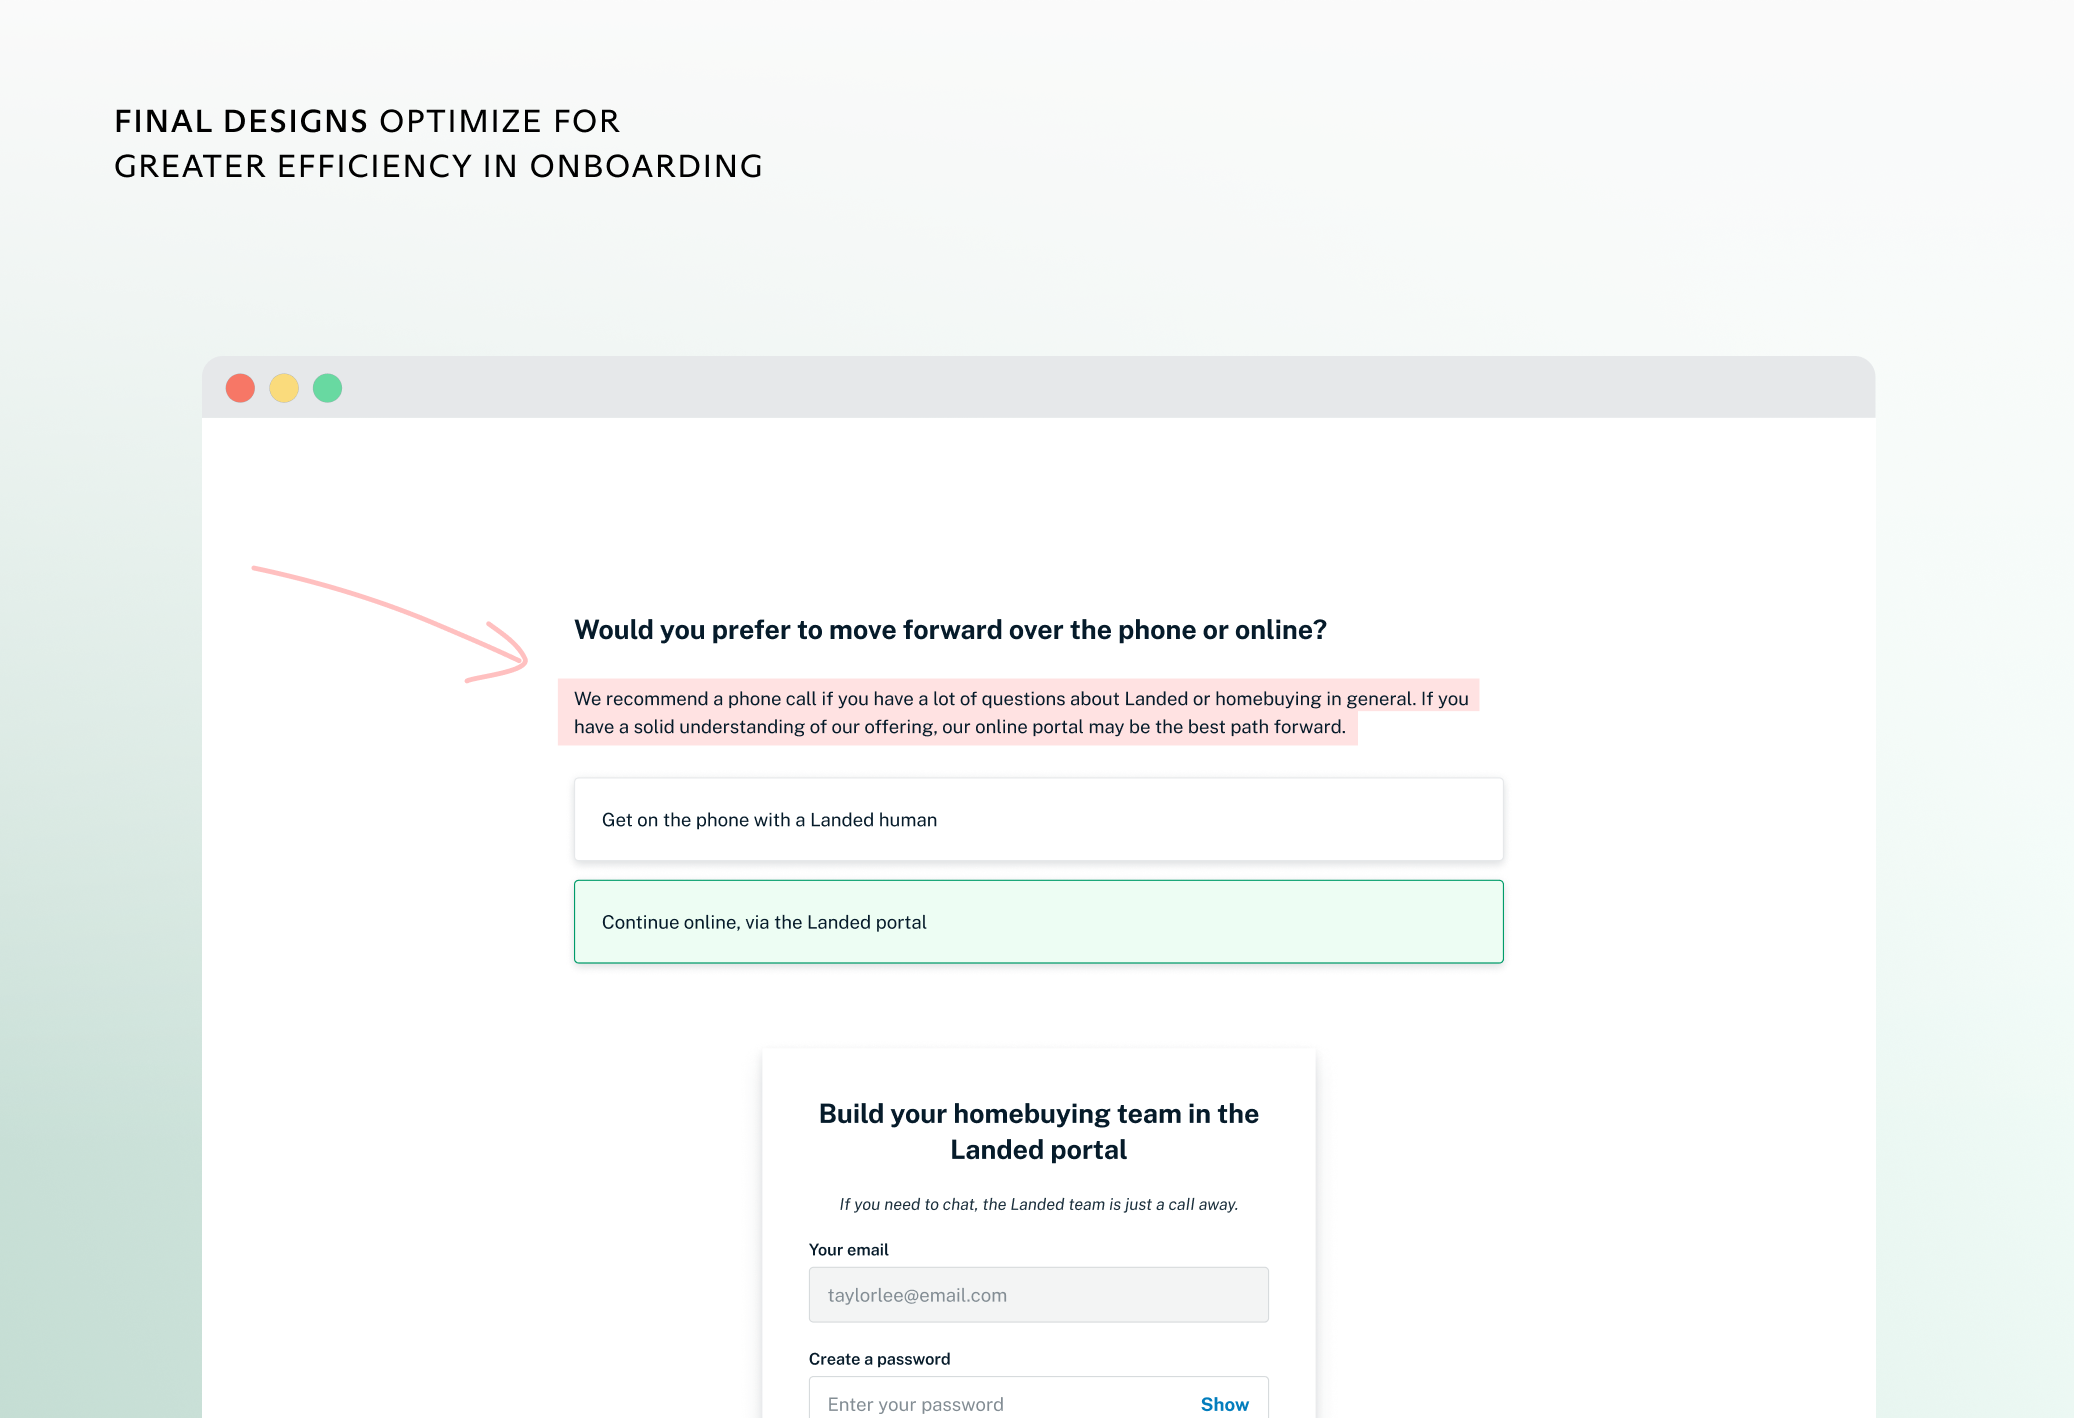The height and width of the screenshot is (1418, 2074).
Task: Click 'GREATER EFFICIENCY IN ONBOARDING' title line
Action: [x=439, y=166]
